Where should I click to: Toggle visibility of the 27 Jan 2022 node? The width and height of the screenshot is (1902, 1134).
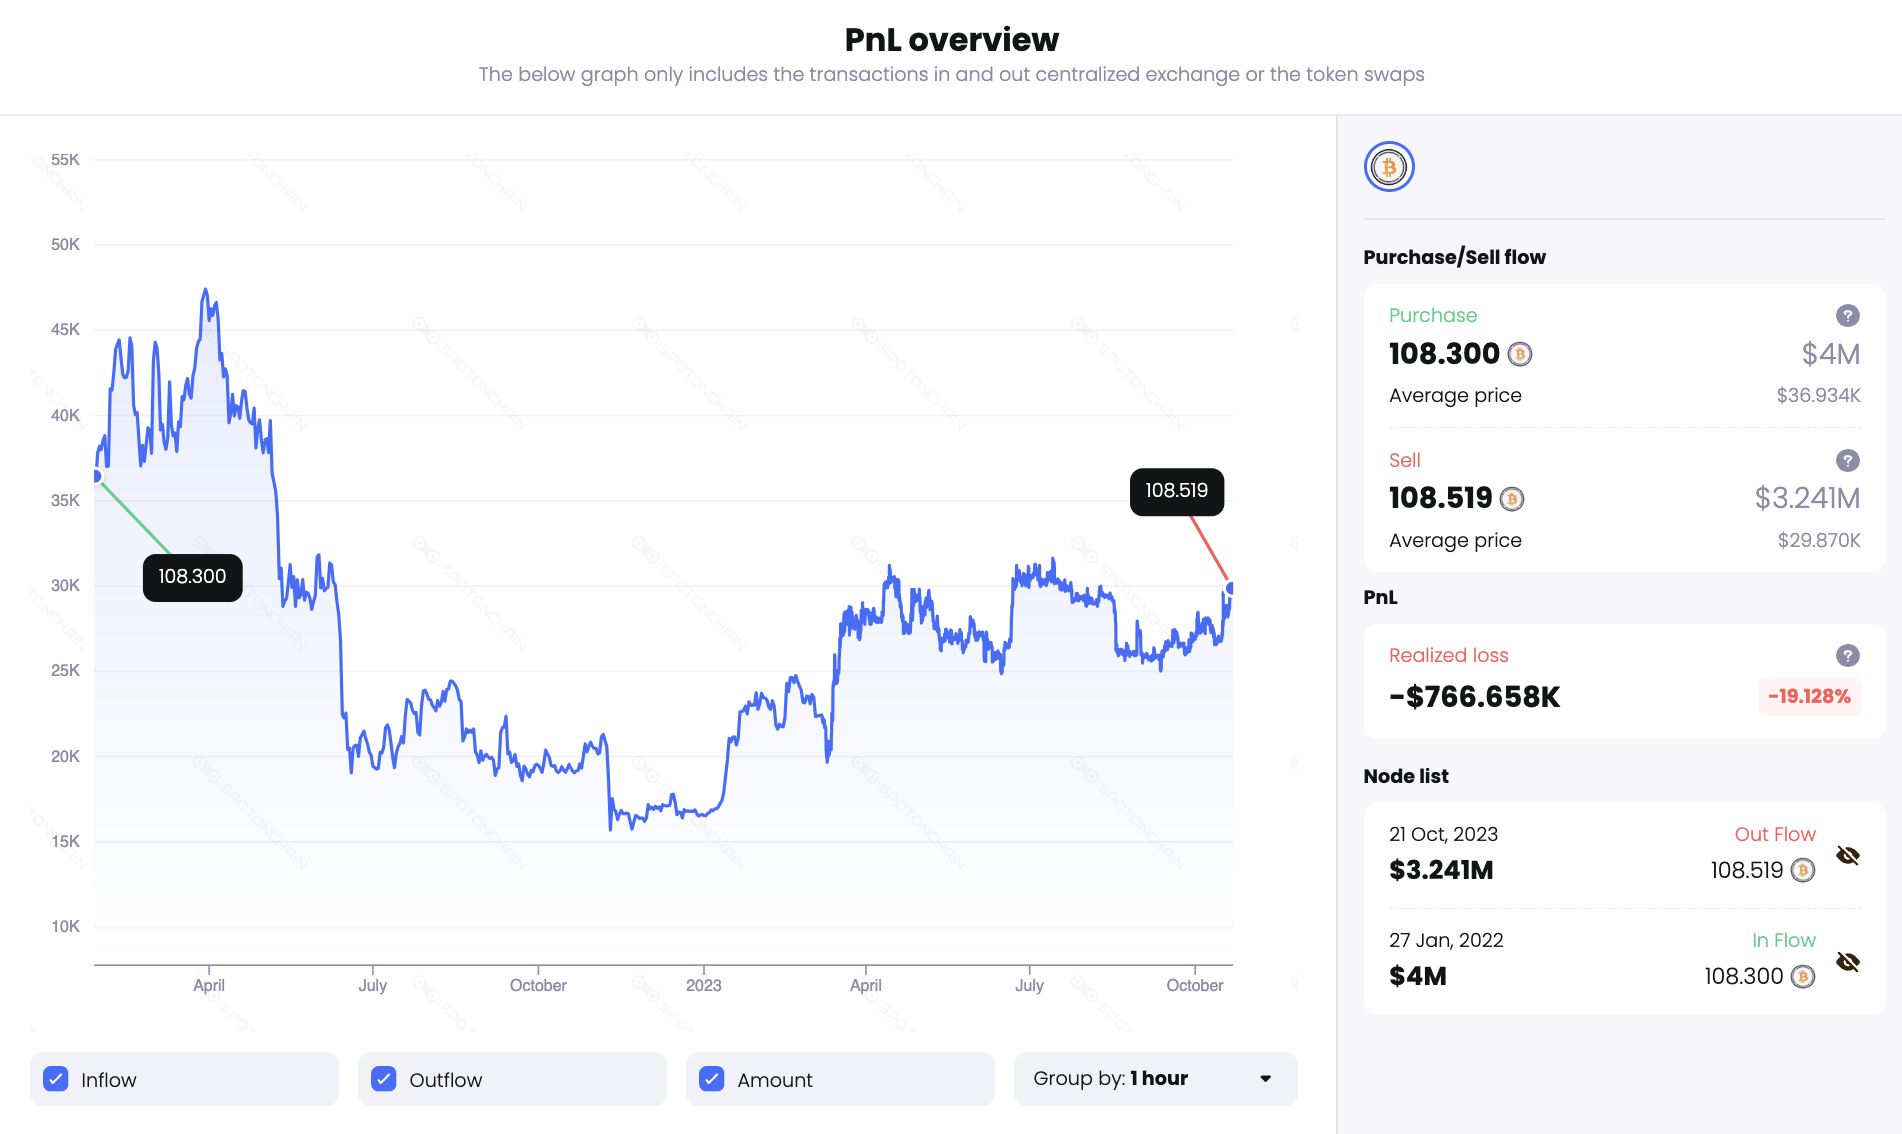(x=1847, y=961)
